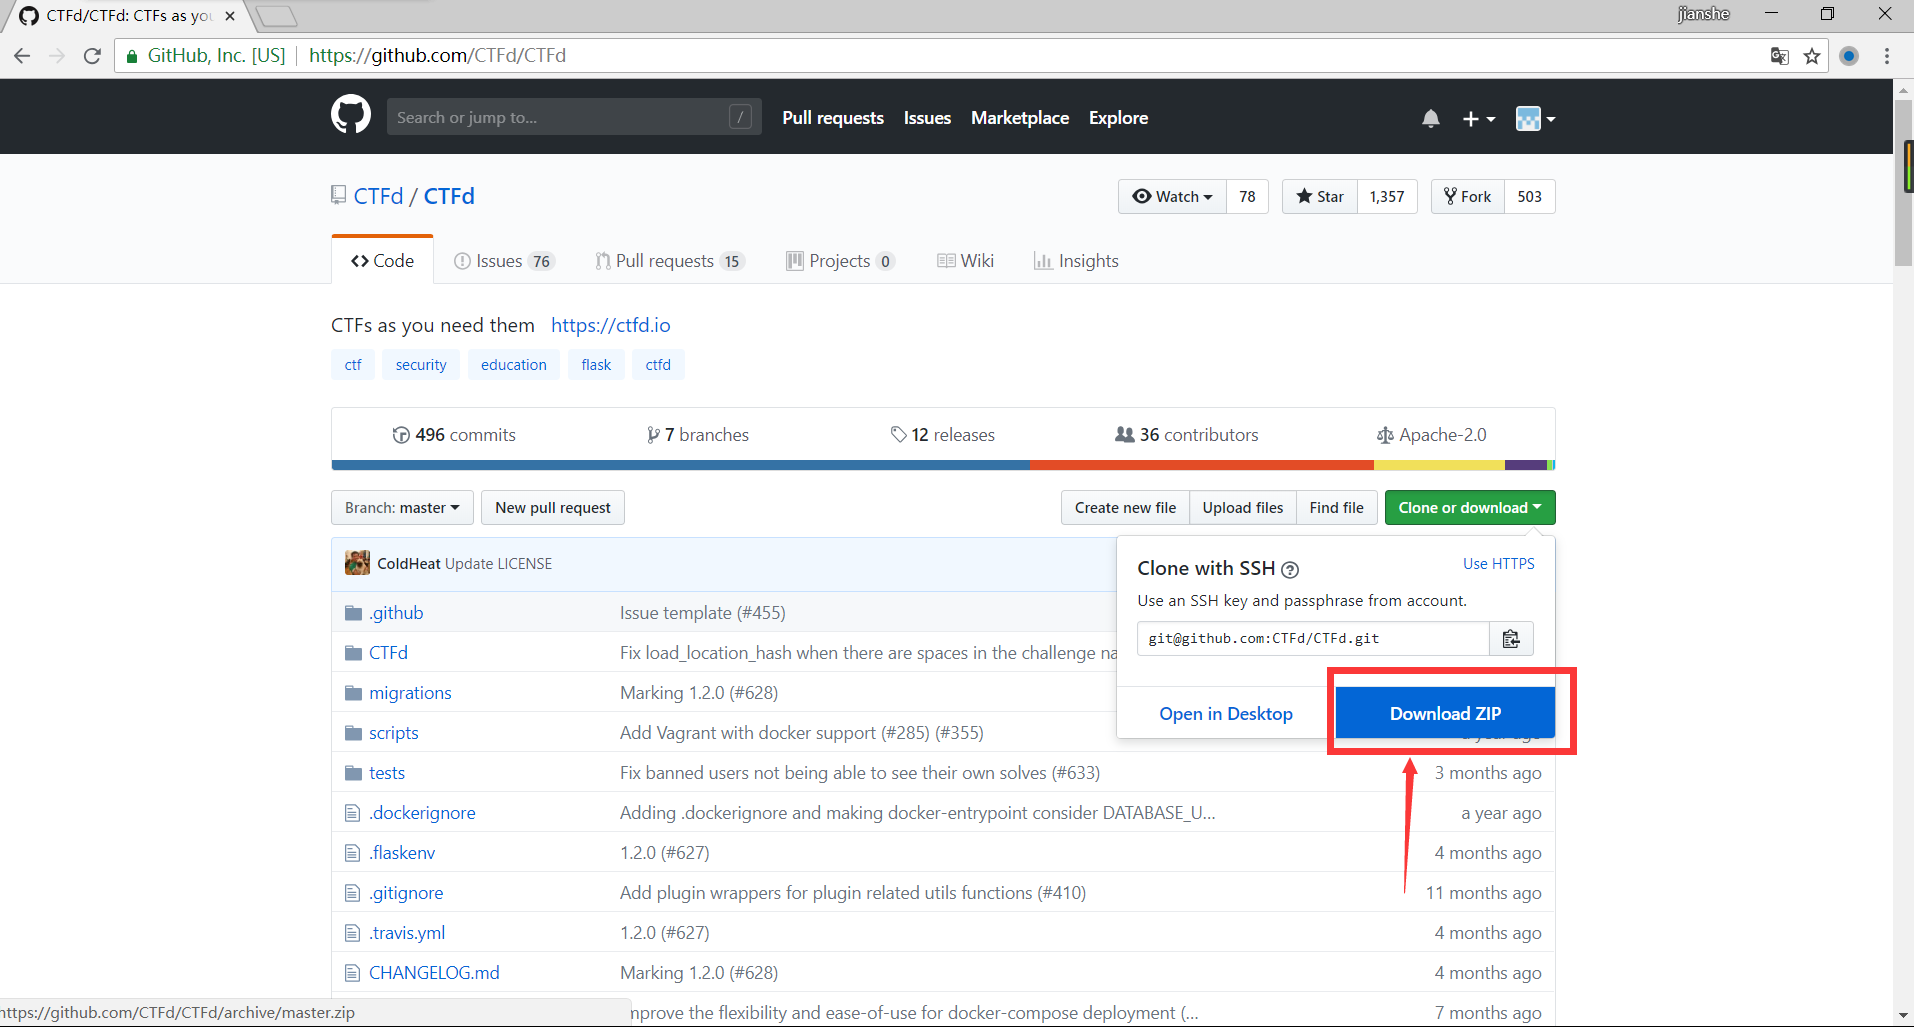Click the browser forward arrow
Viewport: 1914px width, 1027px height.
pyautogui.click(x=57, y=56)
